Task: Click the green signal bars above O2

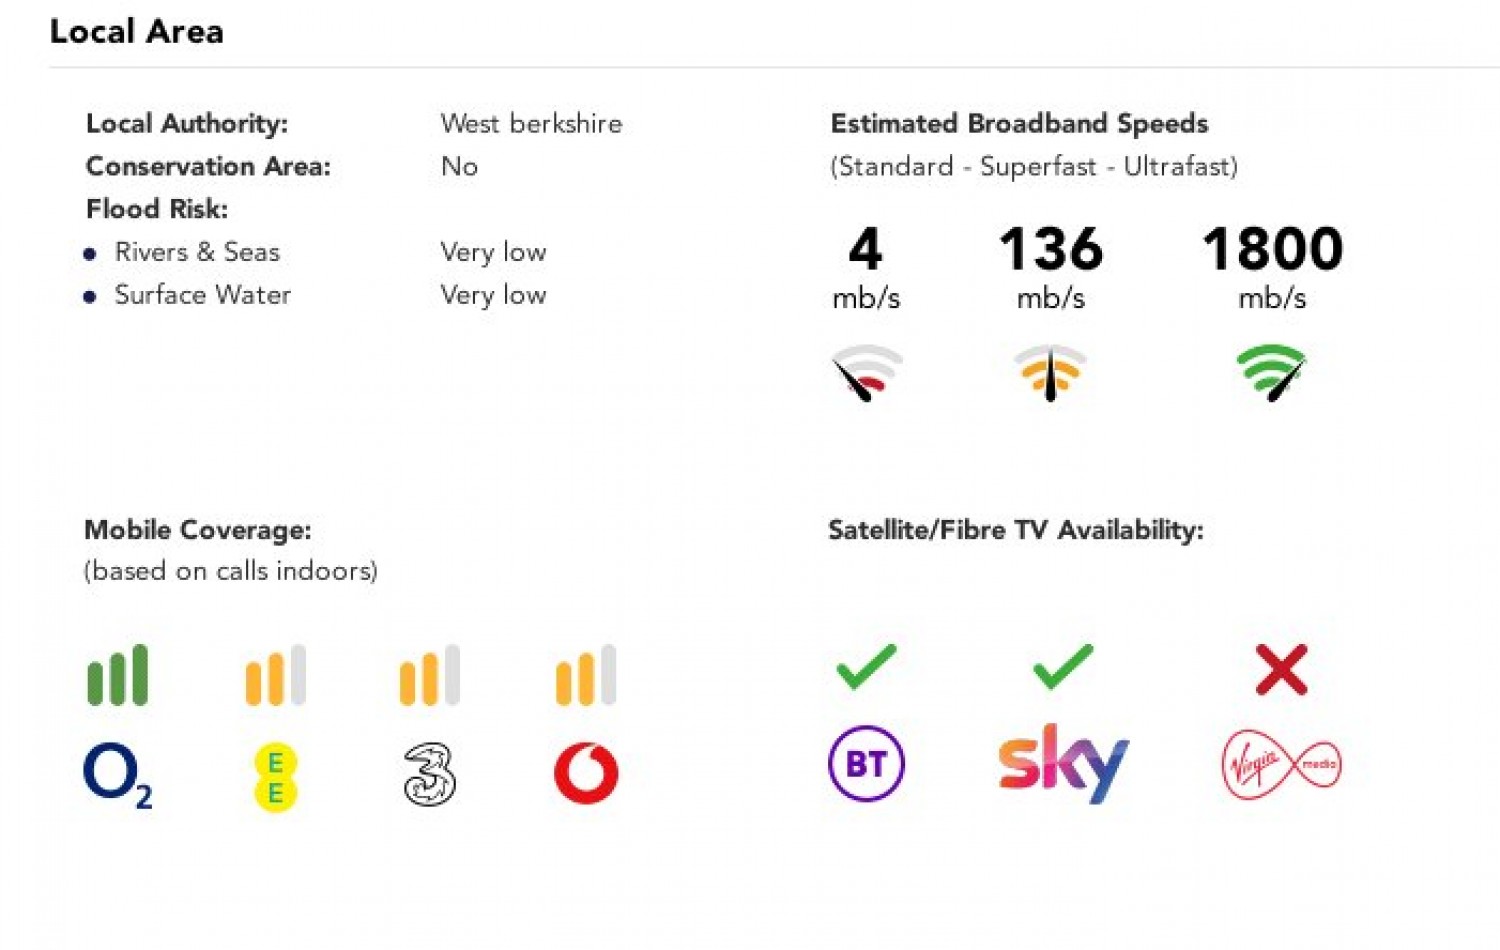Action: coord(118,675)
